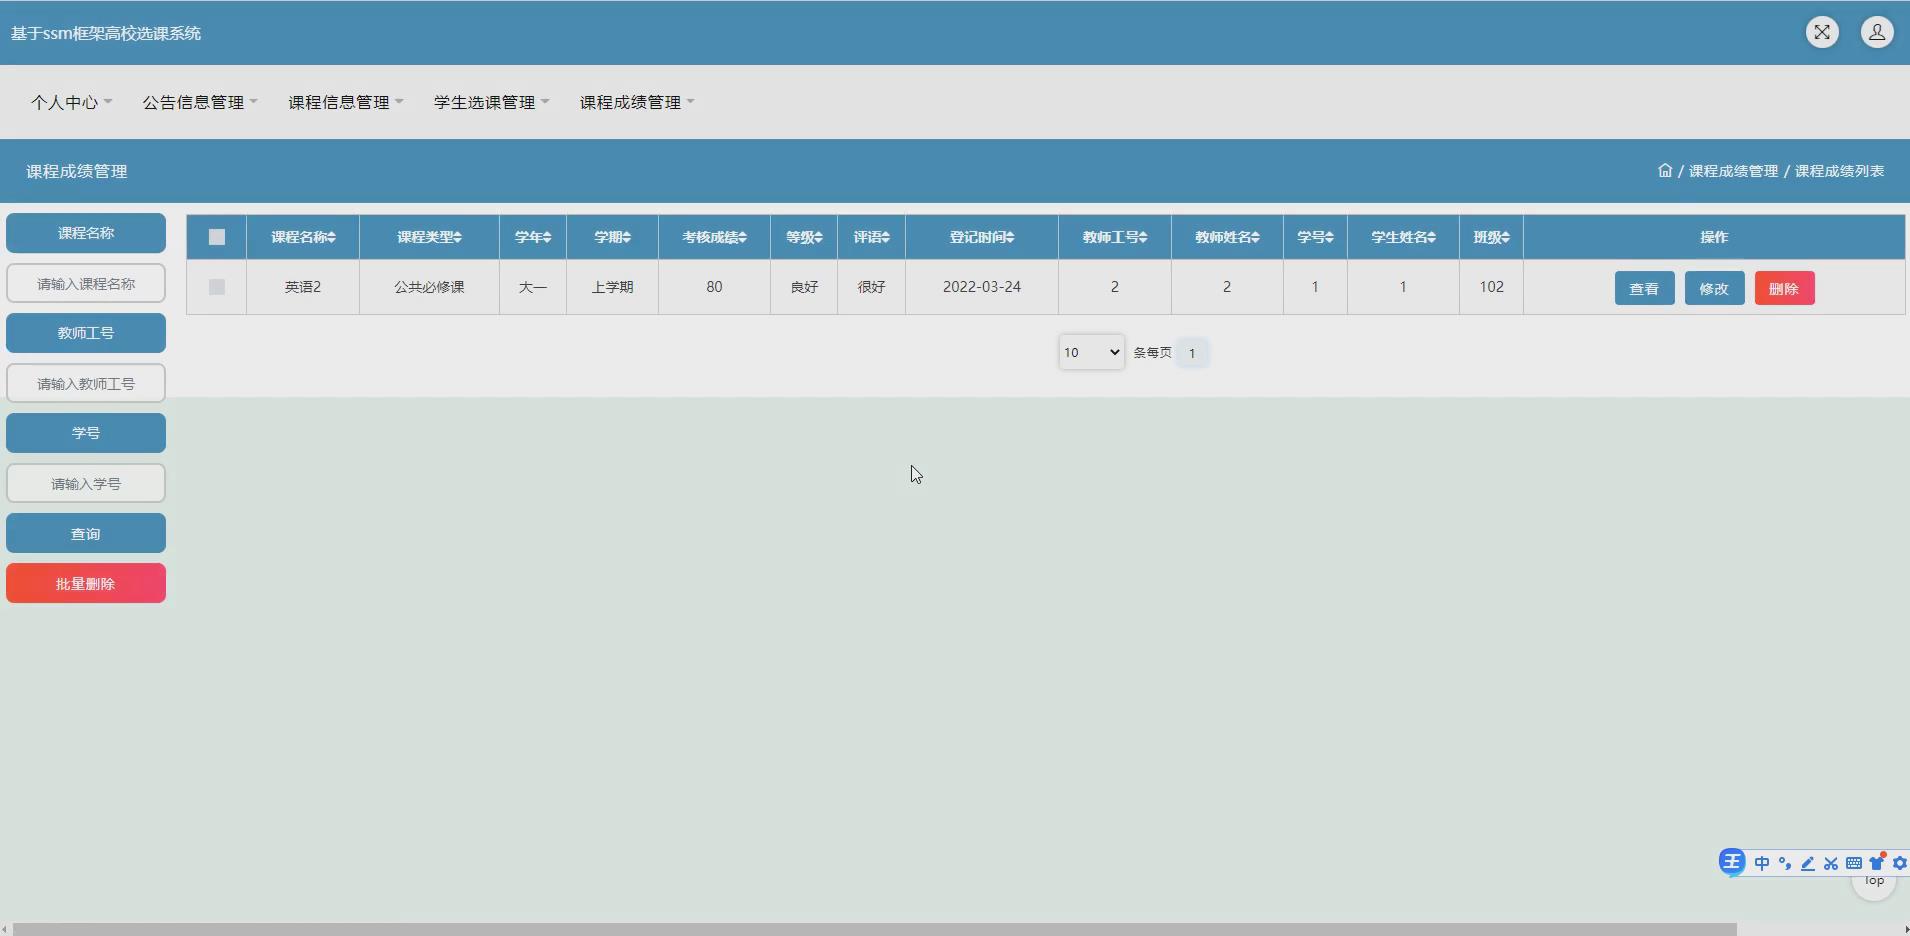
Task: Open the user profile avatar icon
Action: pyautogui.click(x=1877, y=32)
